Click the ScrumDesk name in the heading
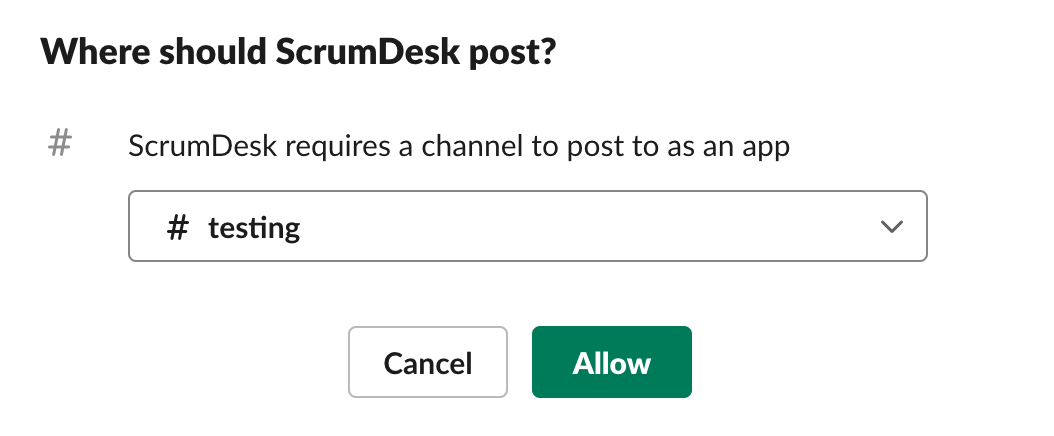 [368, 52]
